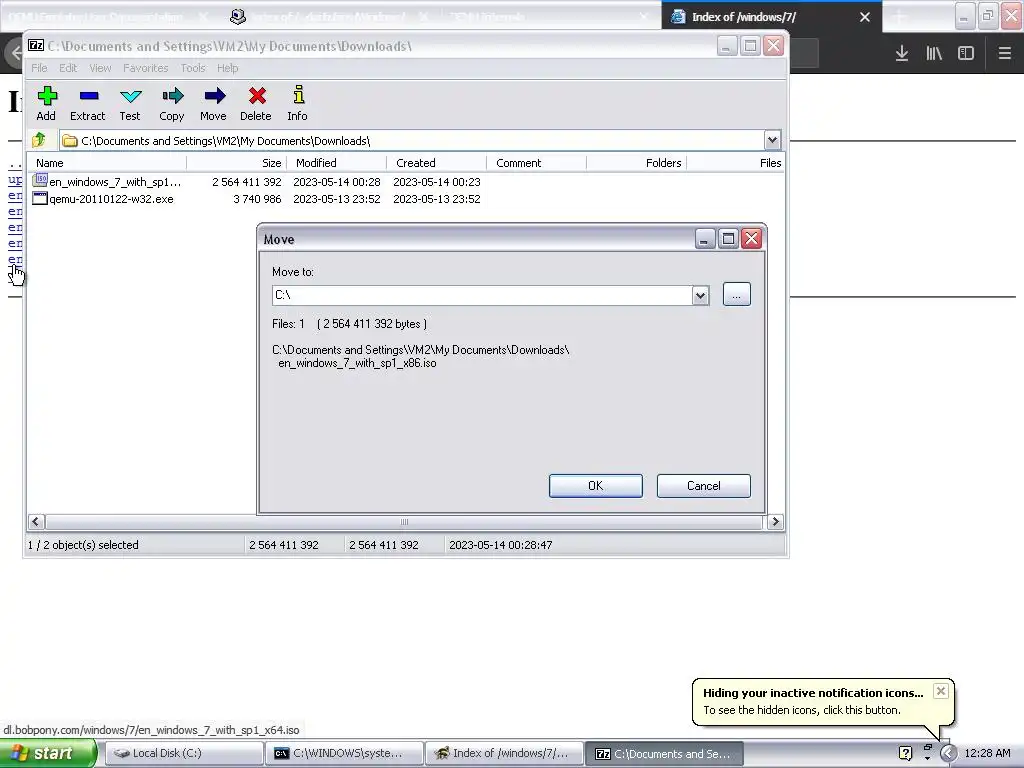This screenshot has width=1024, height=768.
Task: Click the size value 3 740 986
Action: pos(257,199)
